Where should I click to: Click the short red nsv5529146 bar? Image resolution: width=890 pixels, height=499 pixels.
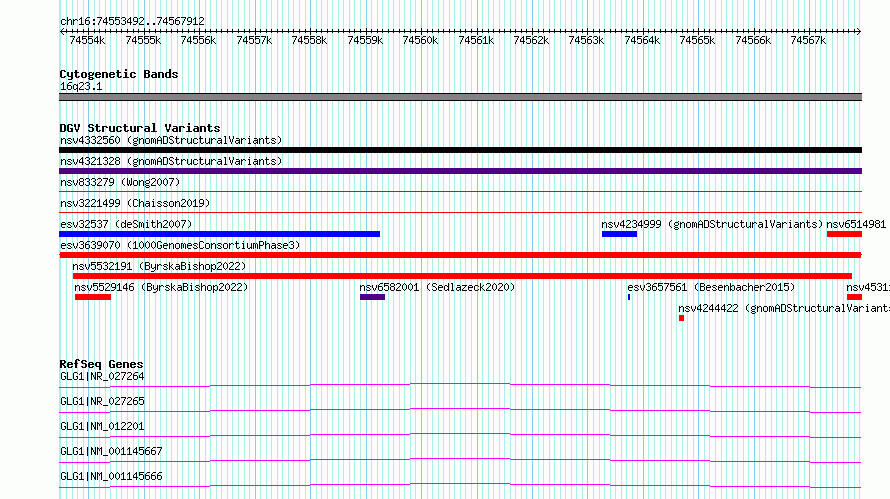pos(93,297)
